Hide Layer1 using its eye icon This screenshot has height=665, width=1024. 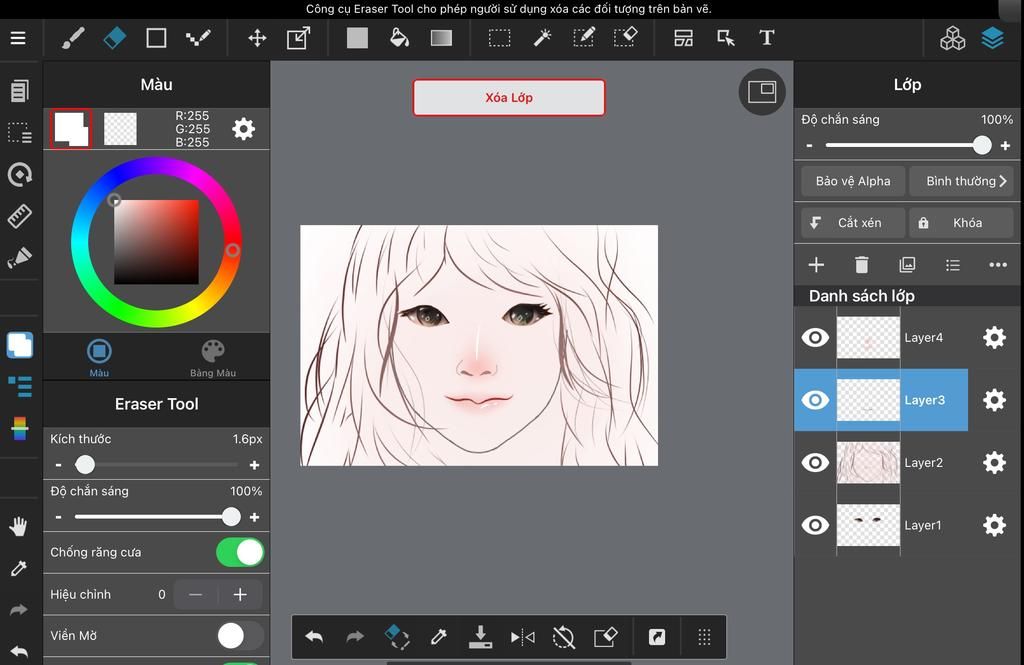(815, 525)
